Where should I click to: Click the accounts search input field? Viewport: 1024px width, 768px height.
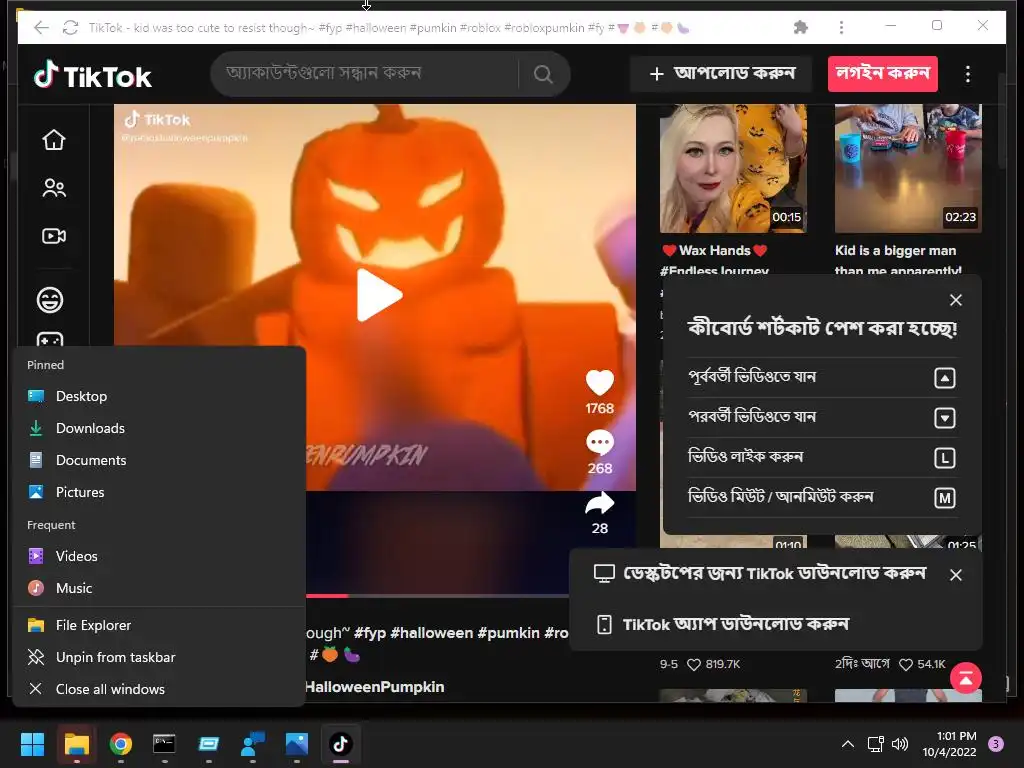[366, 74]
